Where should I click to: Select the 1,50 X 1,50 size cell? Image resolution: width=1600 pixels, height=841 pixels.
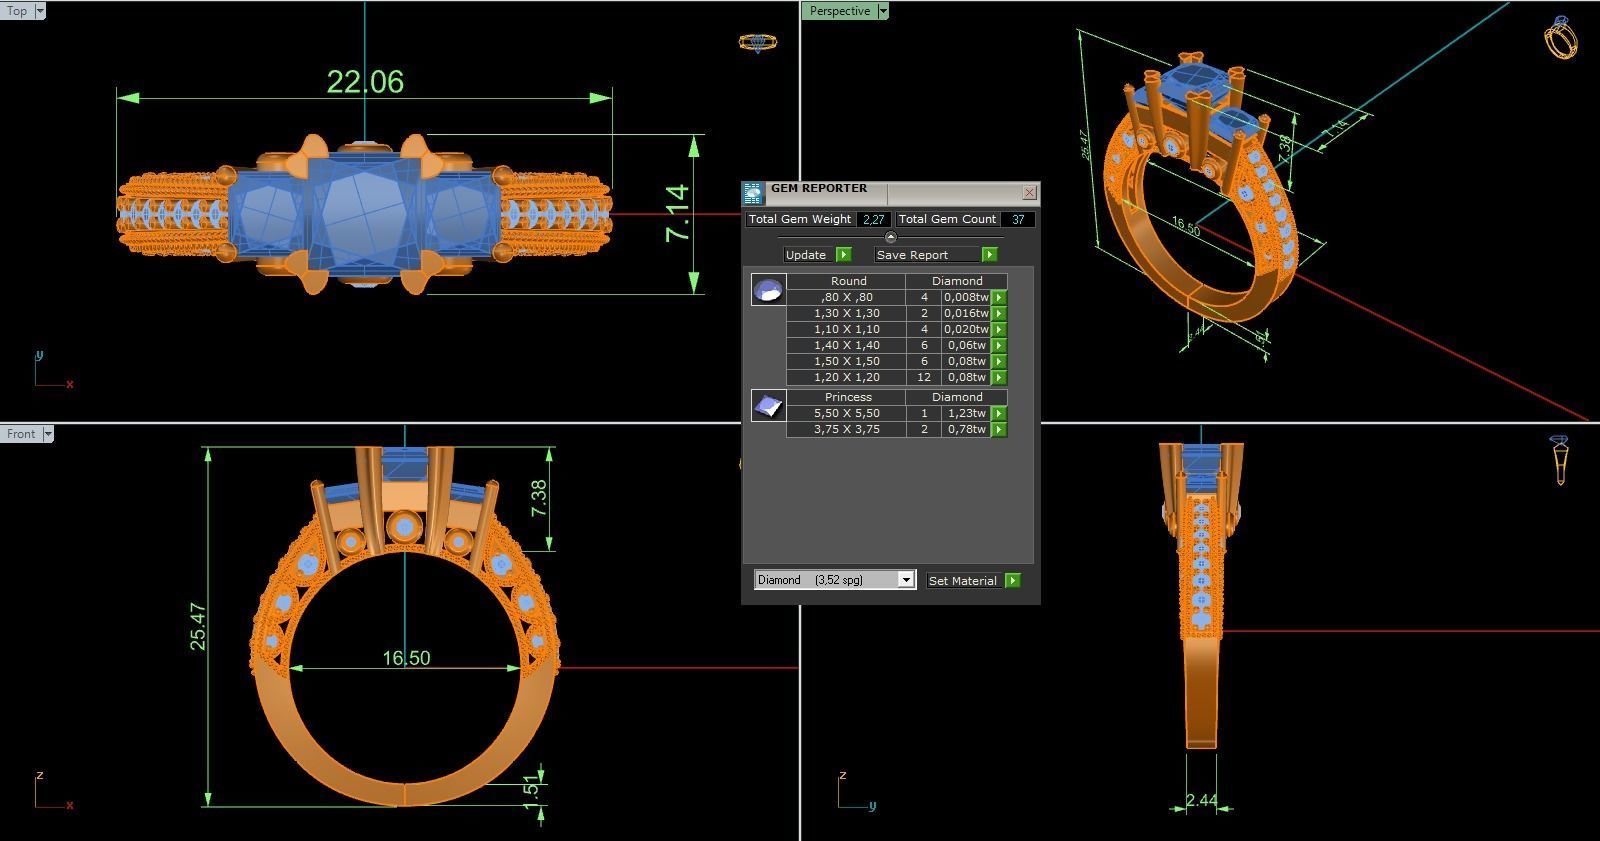click(x=846, y=361)
